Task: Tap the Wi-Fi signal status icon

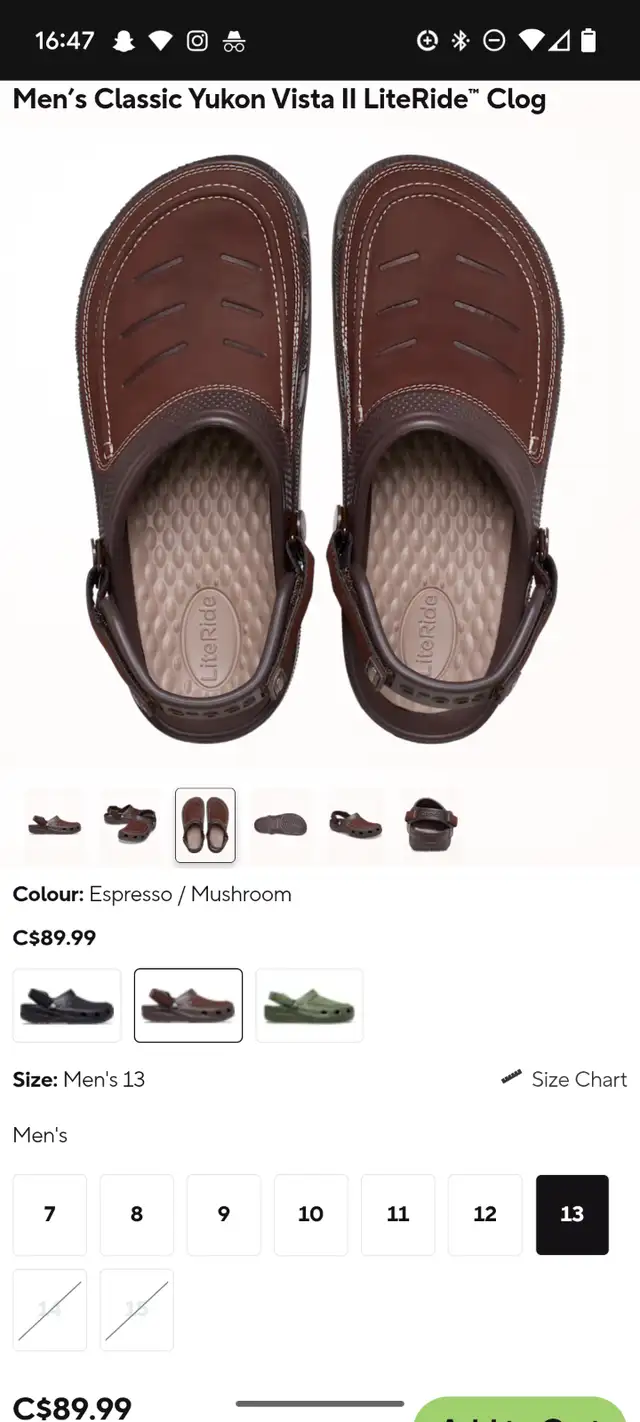Action: click(x=532, y=40)
